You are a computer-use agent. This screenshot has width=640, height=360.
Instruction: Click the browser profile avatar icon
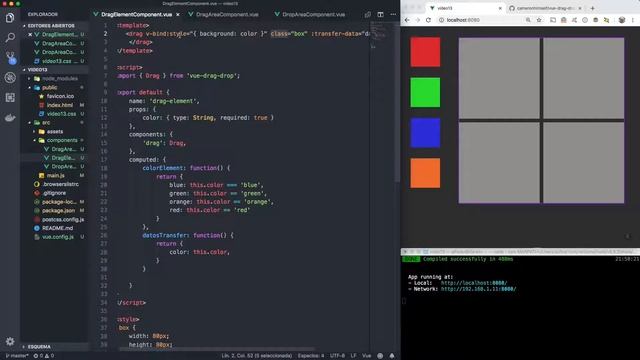[x=622, y=20]
